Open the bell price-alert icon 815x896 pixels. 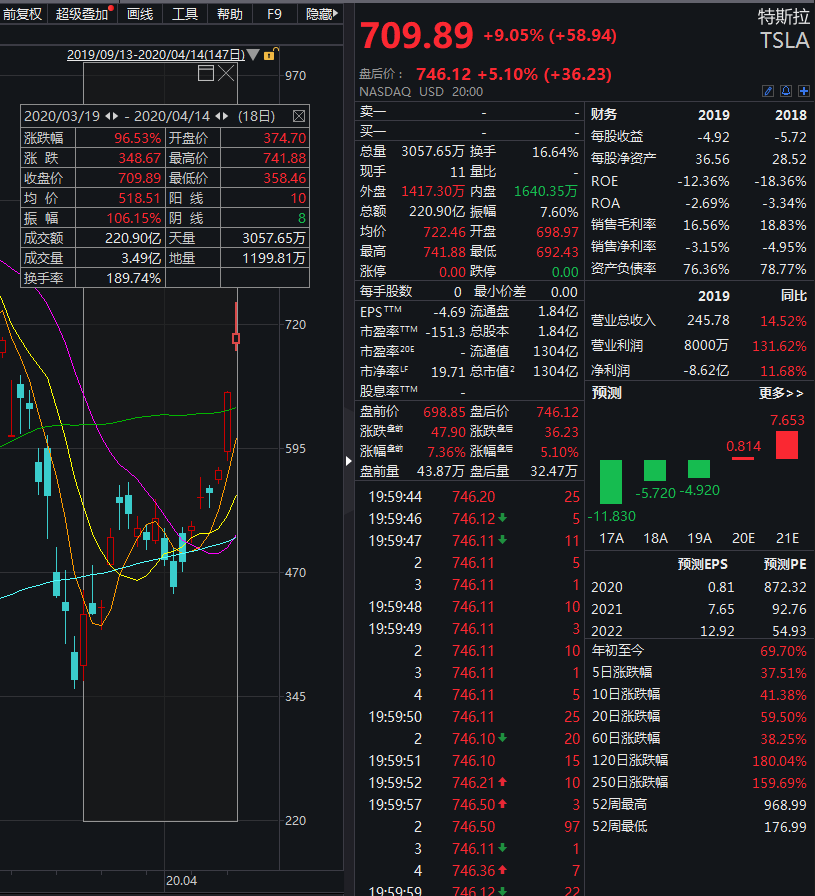point(785,90)
